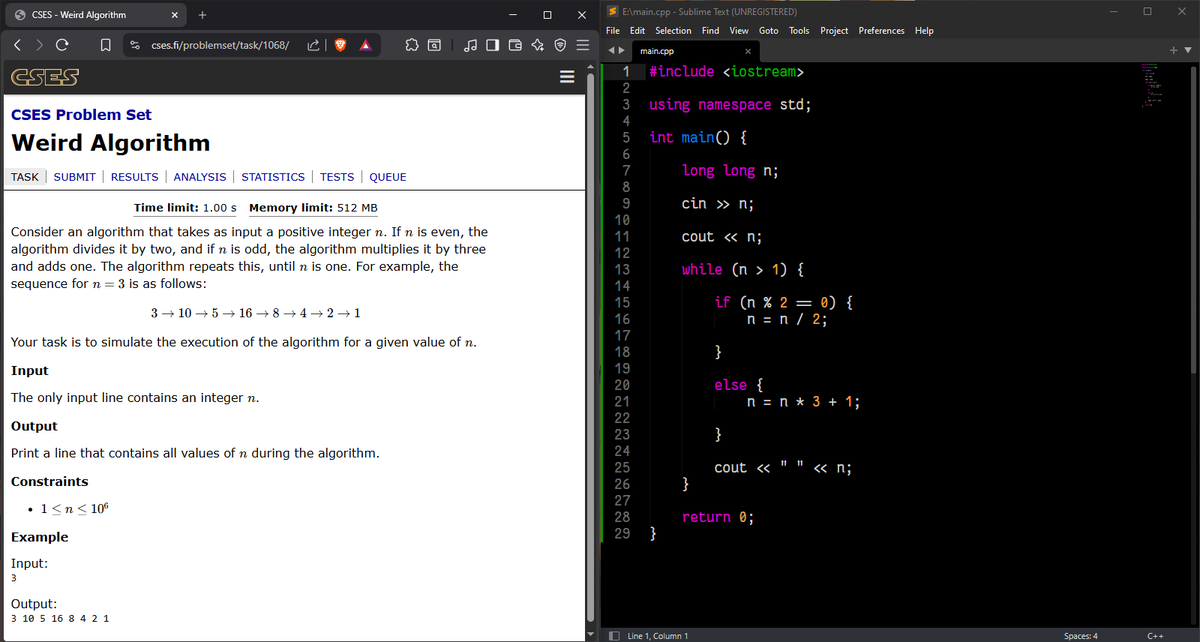
Task: Open Sublime Text View menu
Action: (740, 31)
